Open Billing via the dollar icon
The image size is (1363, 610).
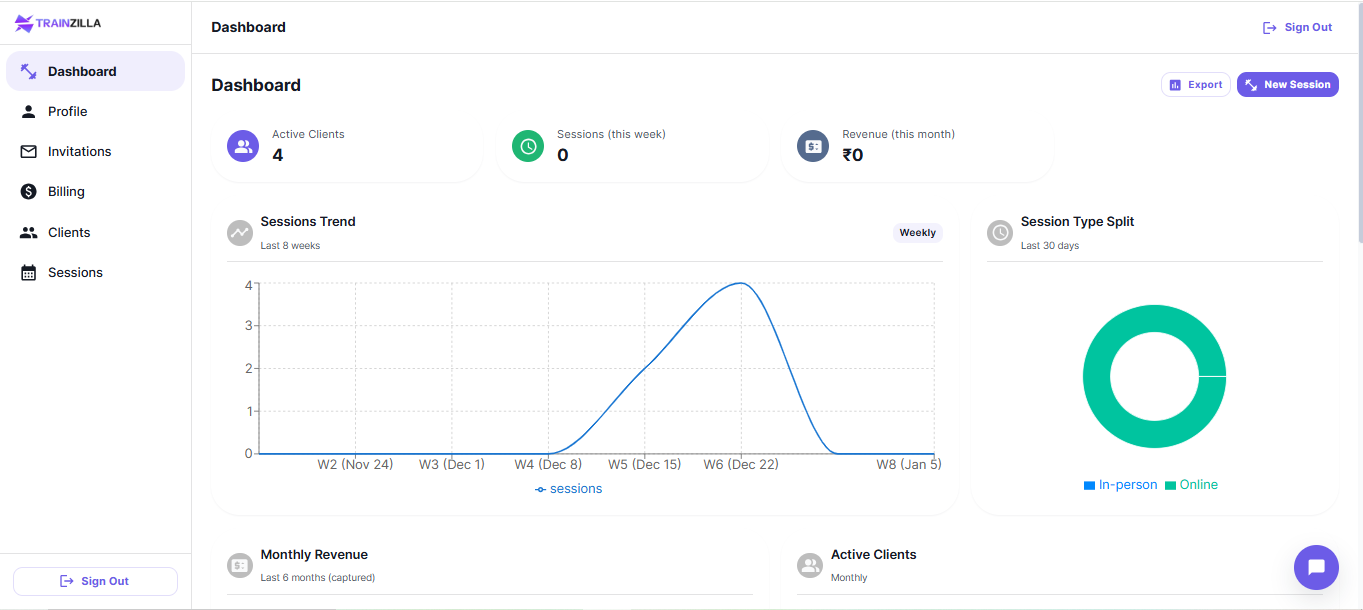29,191
